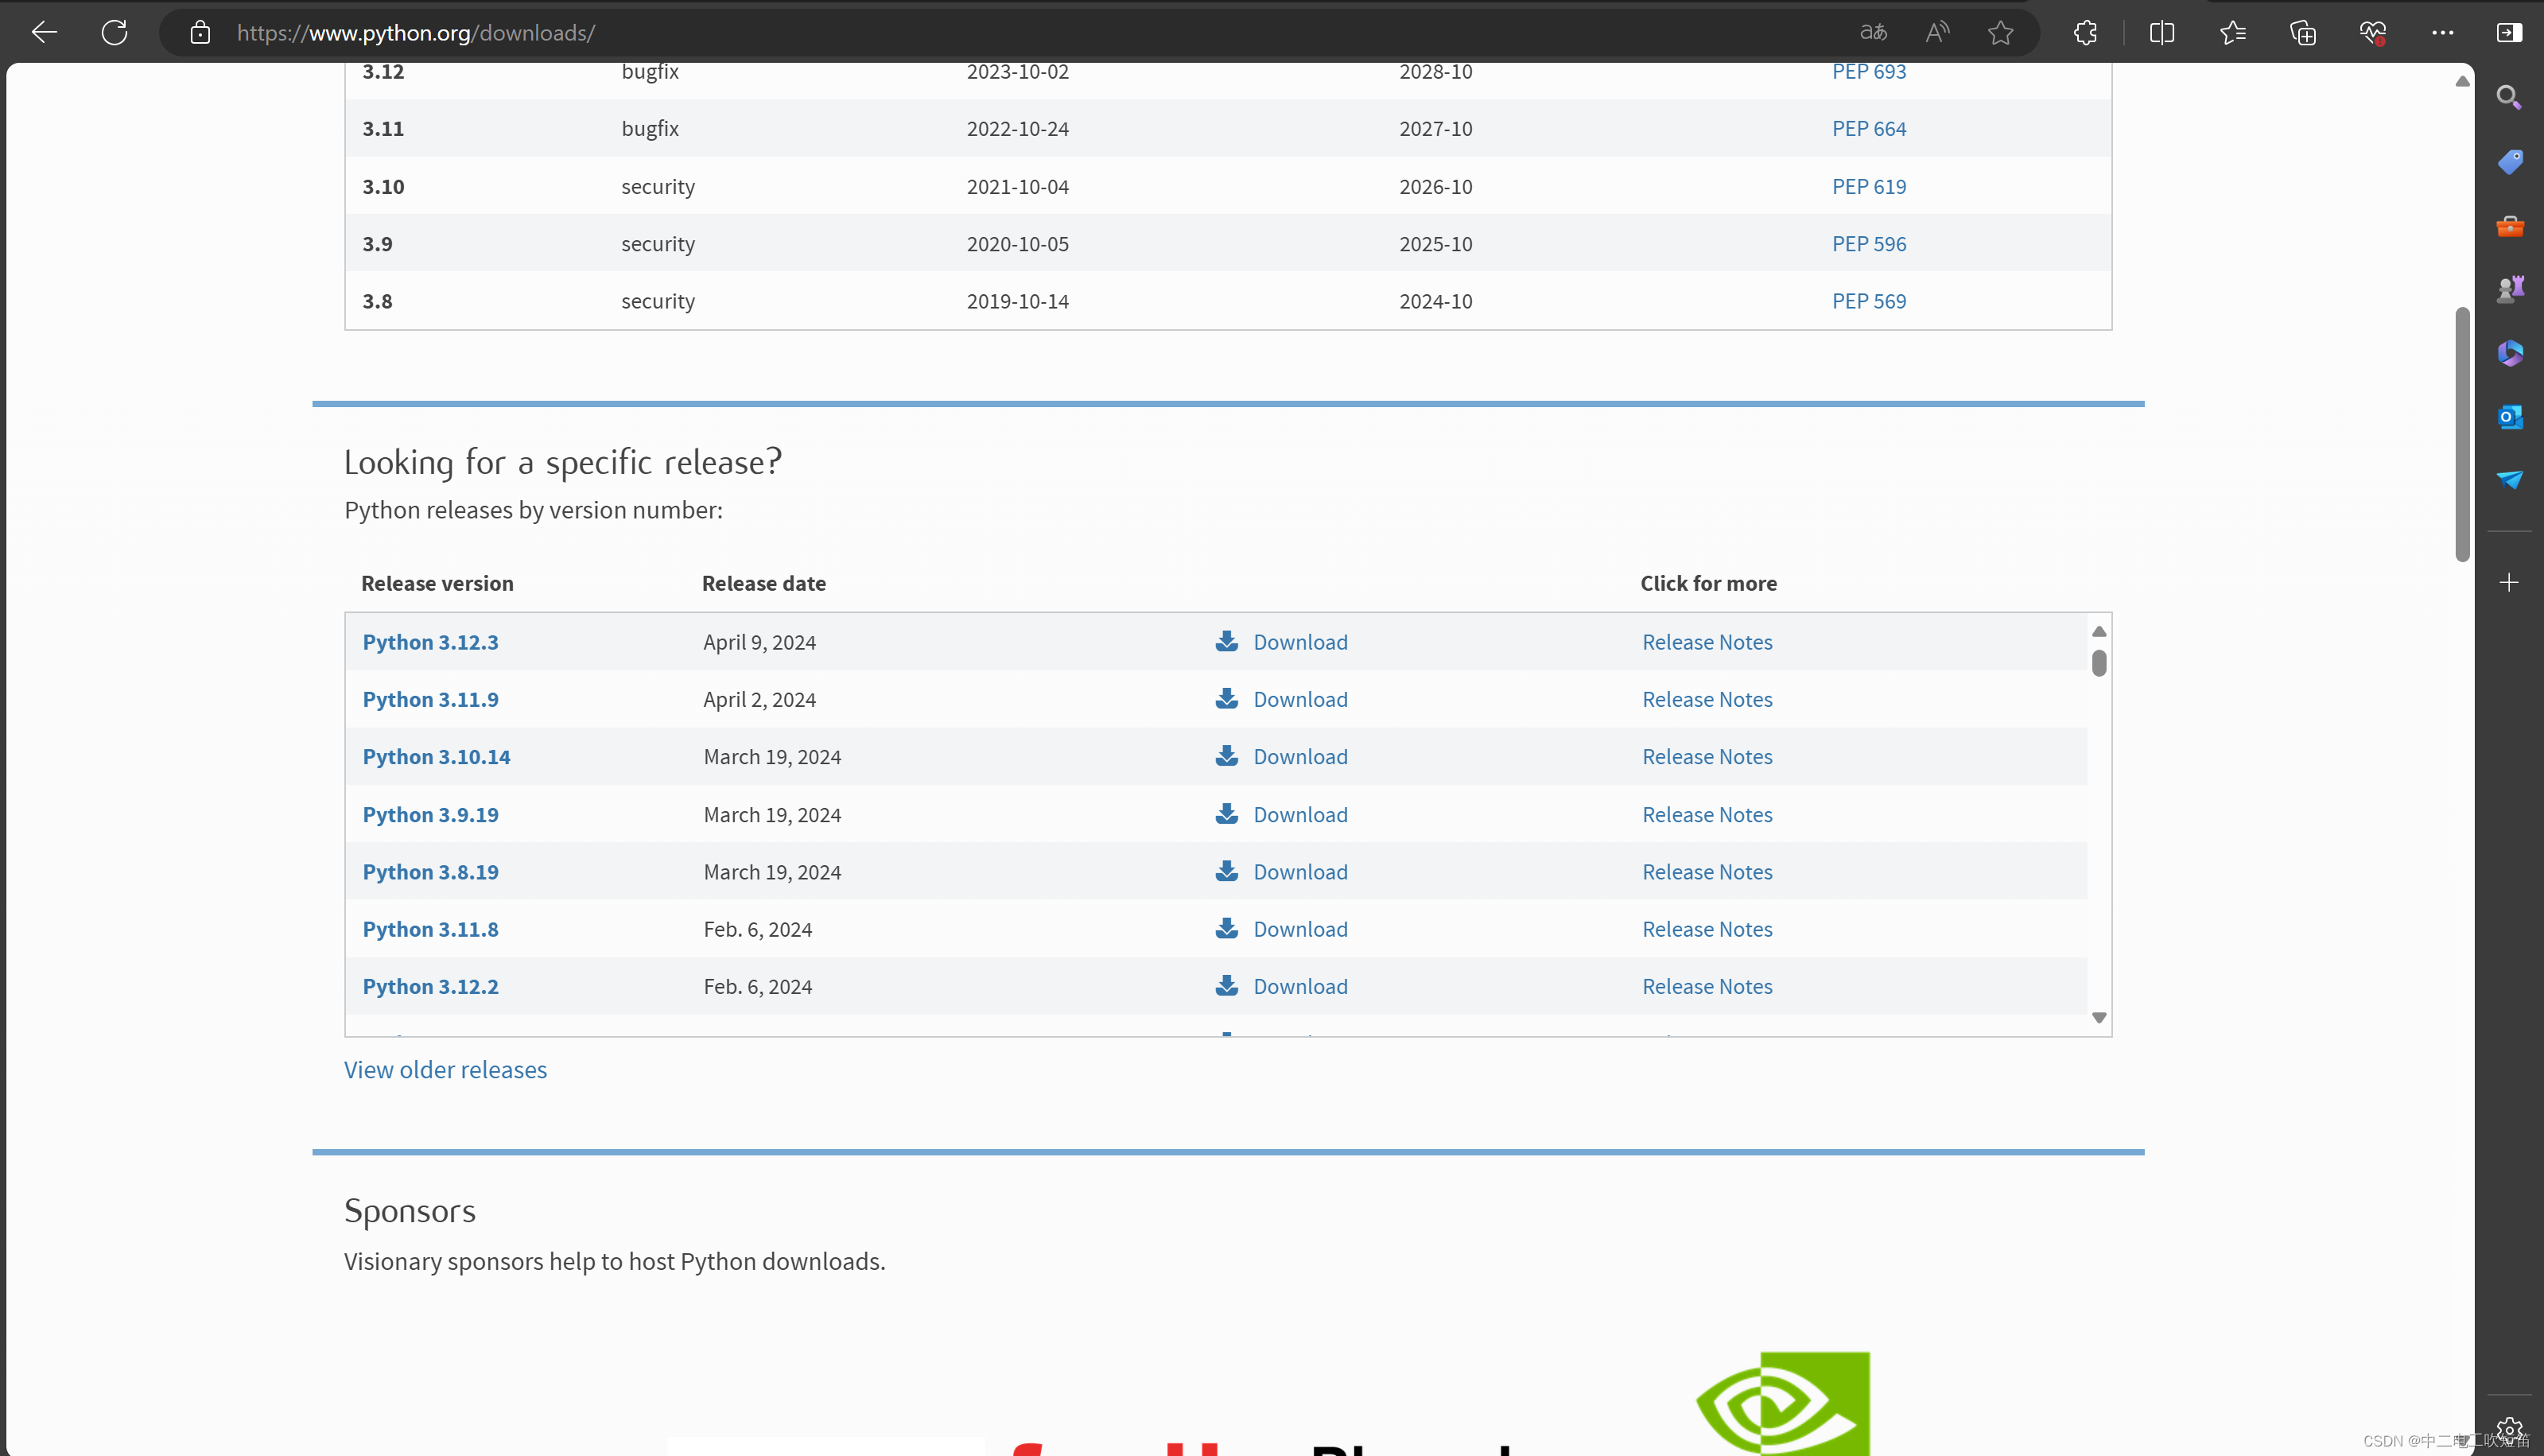Click the browser back arrow

click(x=44, y=32)
